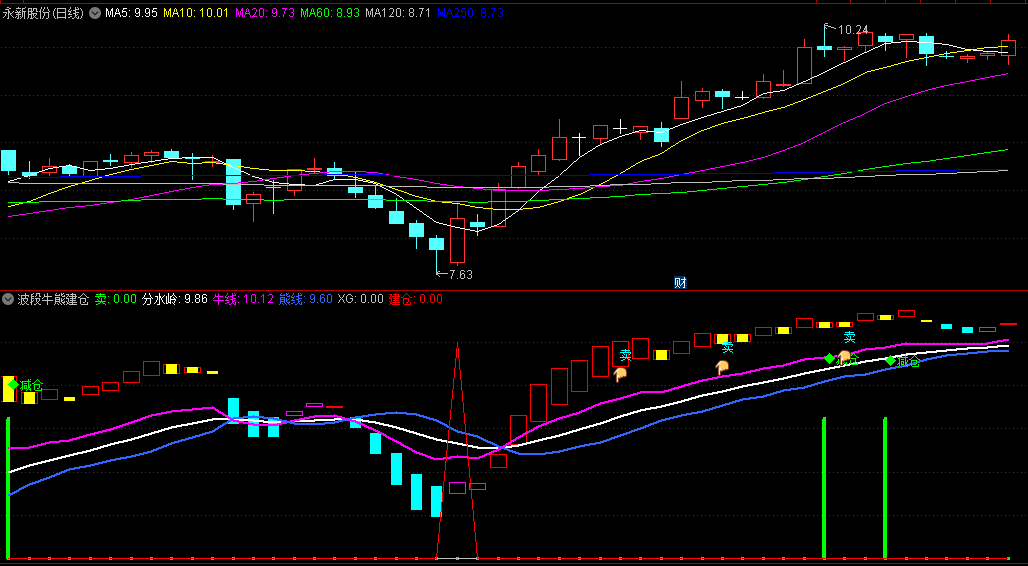
Task: Click the 财 financial event marker
Action: [680, 283]
